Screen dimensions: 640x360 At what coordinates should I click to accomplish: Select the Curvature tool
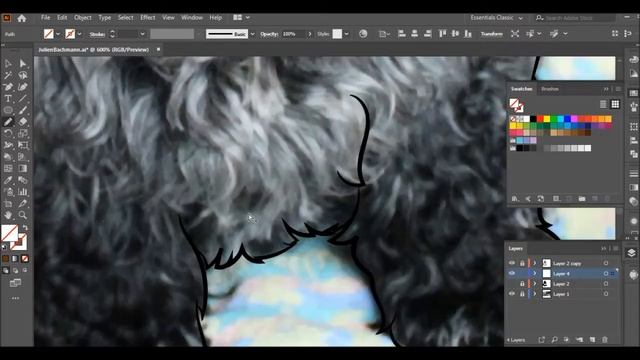point(23,87)
